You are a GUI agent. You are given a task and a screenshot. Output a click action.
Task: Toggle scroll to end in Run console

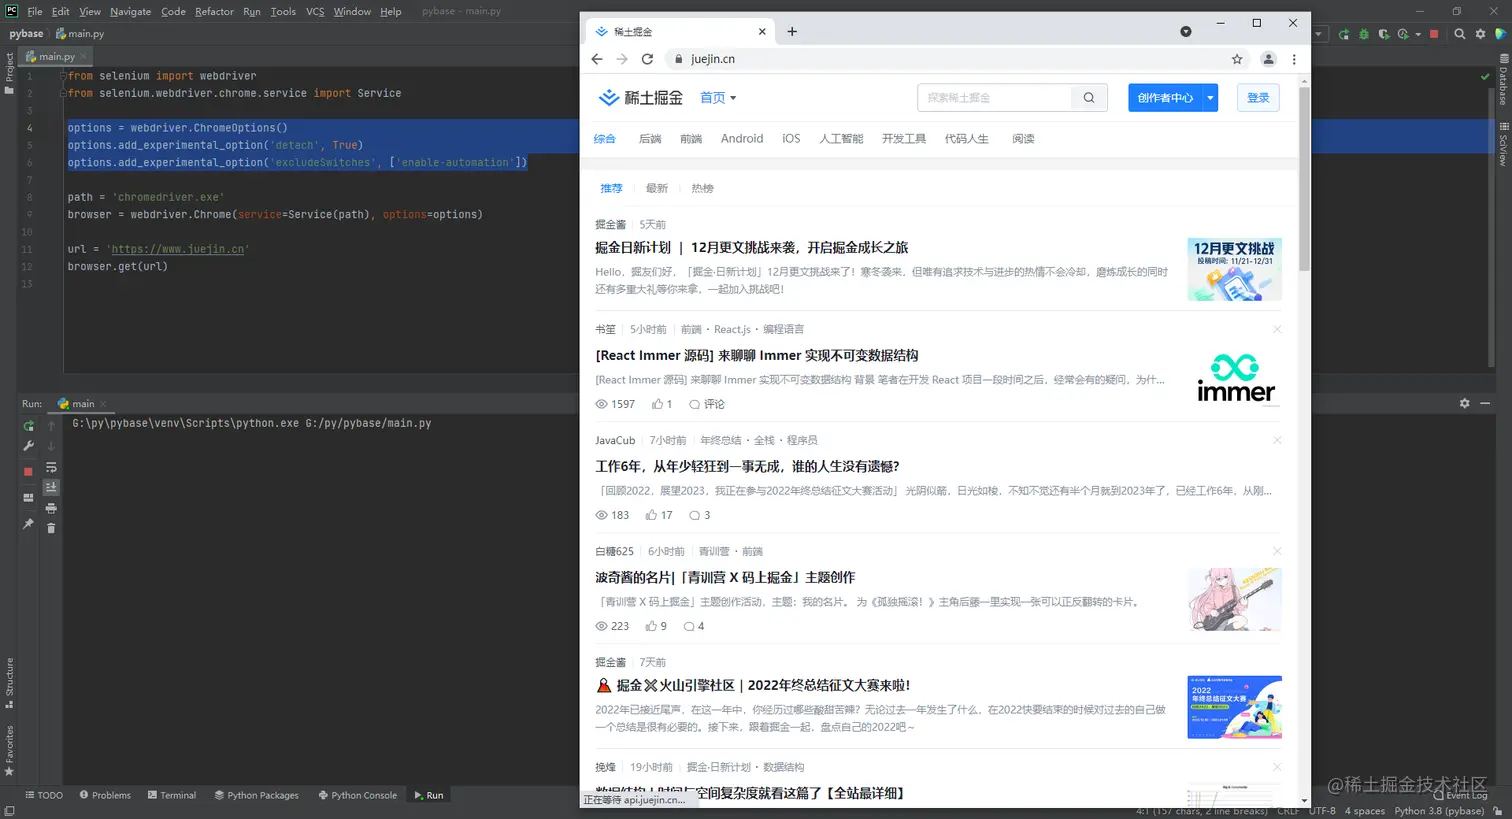(x=51, y=487)
